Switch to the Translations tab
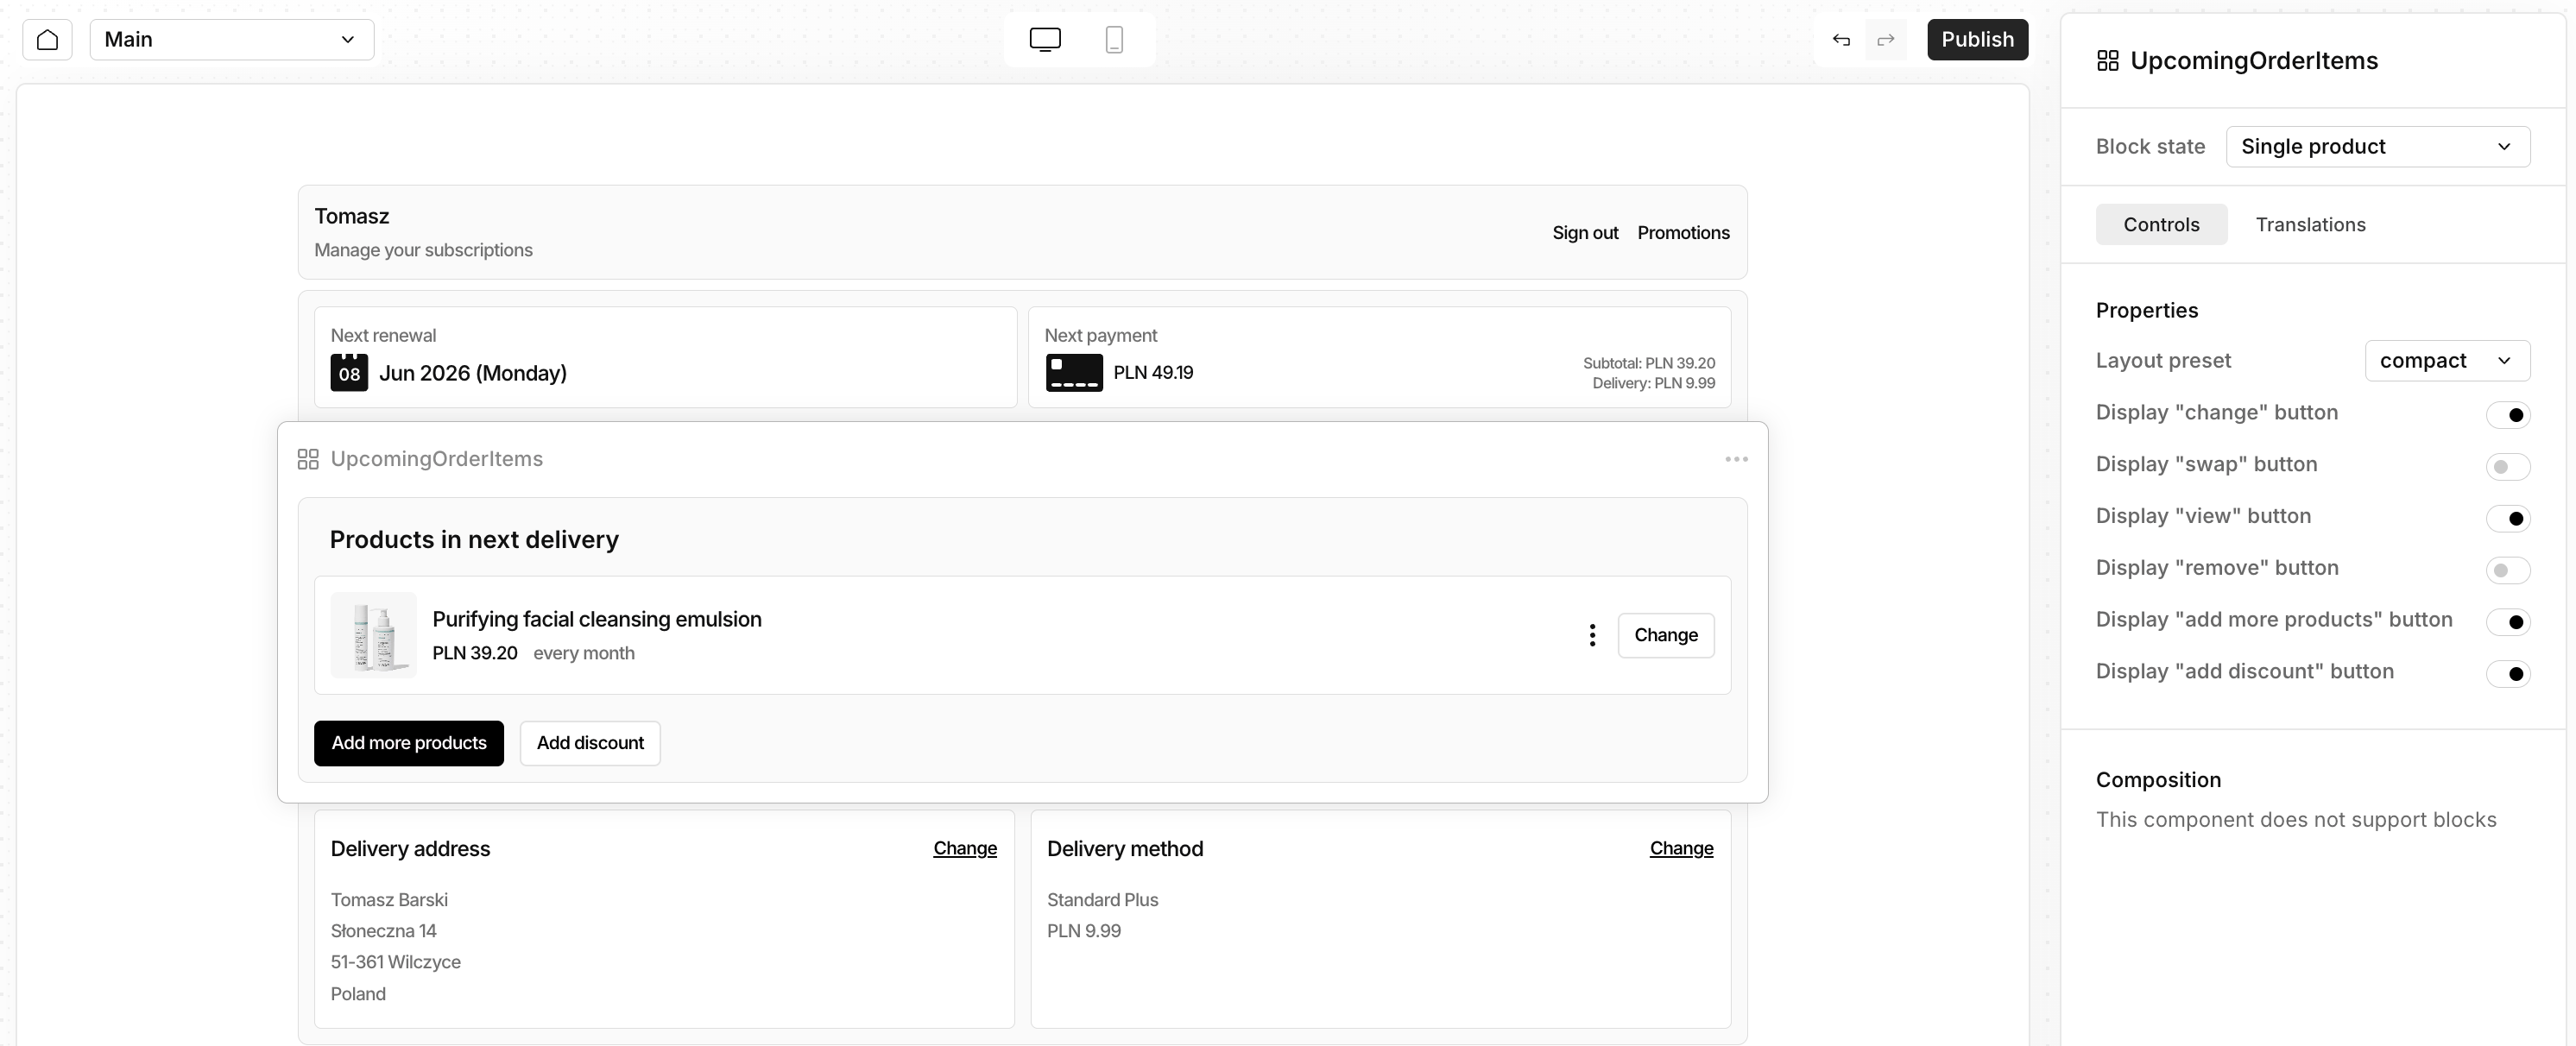This screenshot has height=1046, width=2576. point(2310,224)
